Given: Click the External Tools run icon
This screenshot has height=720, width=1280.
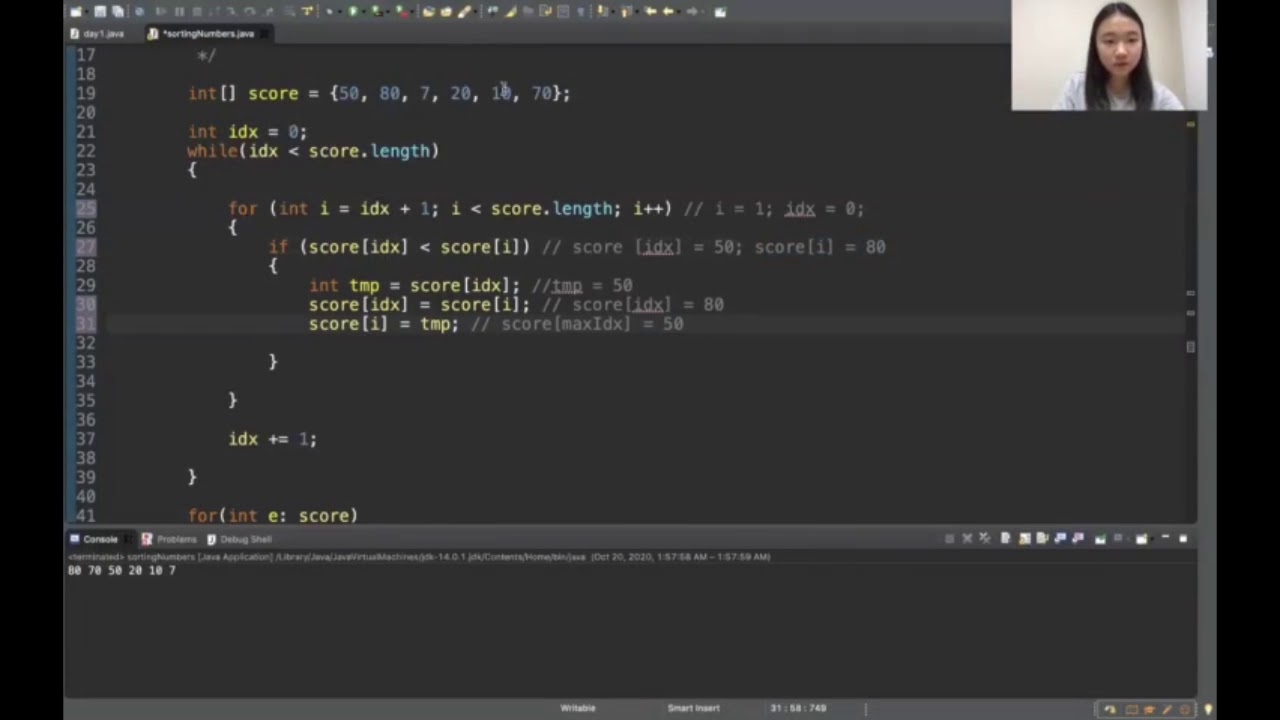Looking at the screenshot, I should click(x=401, y=12).
